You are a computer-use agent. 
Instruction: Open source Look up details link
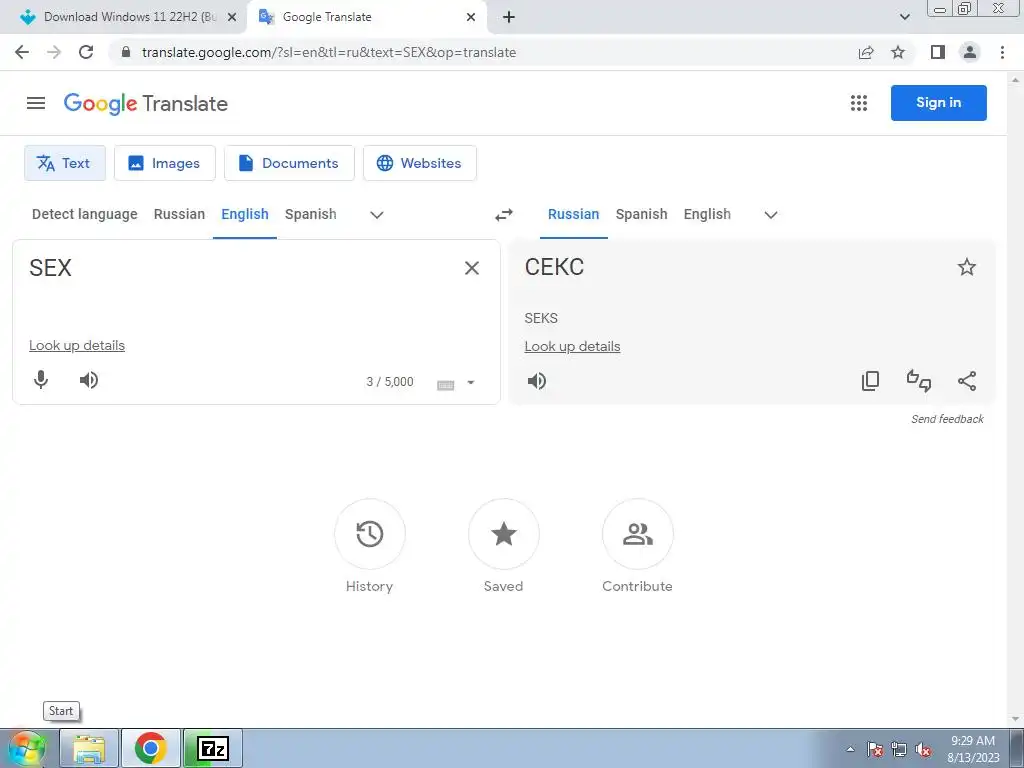[77, 345]
